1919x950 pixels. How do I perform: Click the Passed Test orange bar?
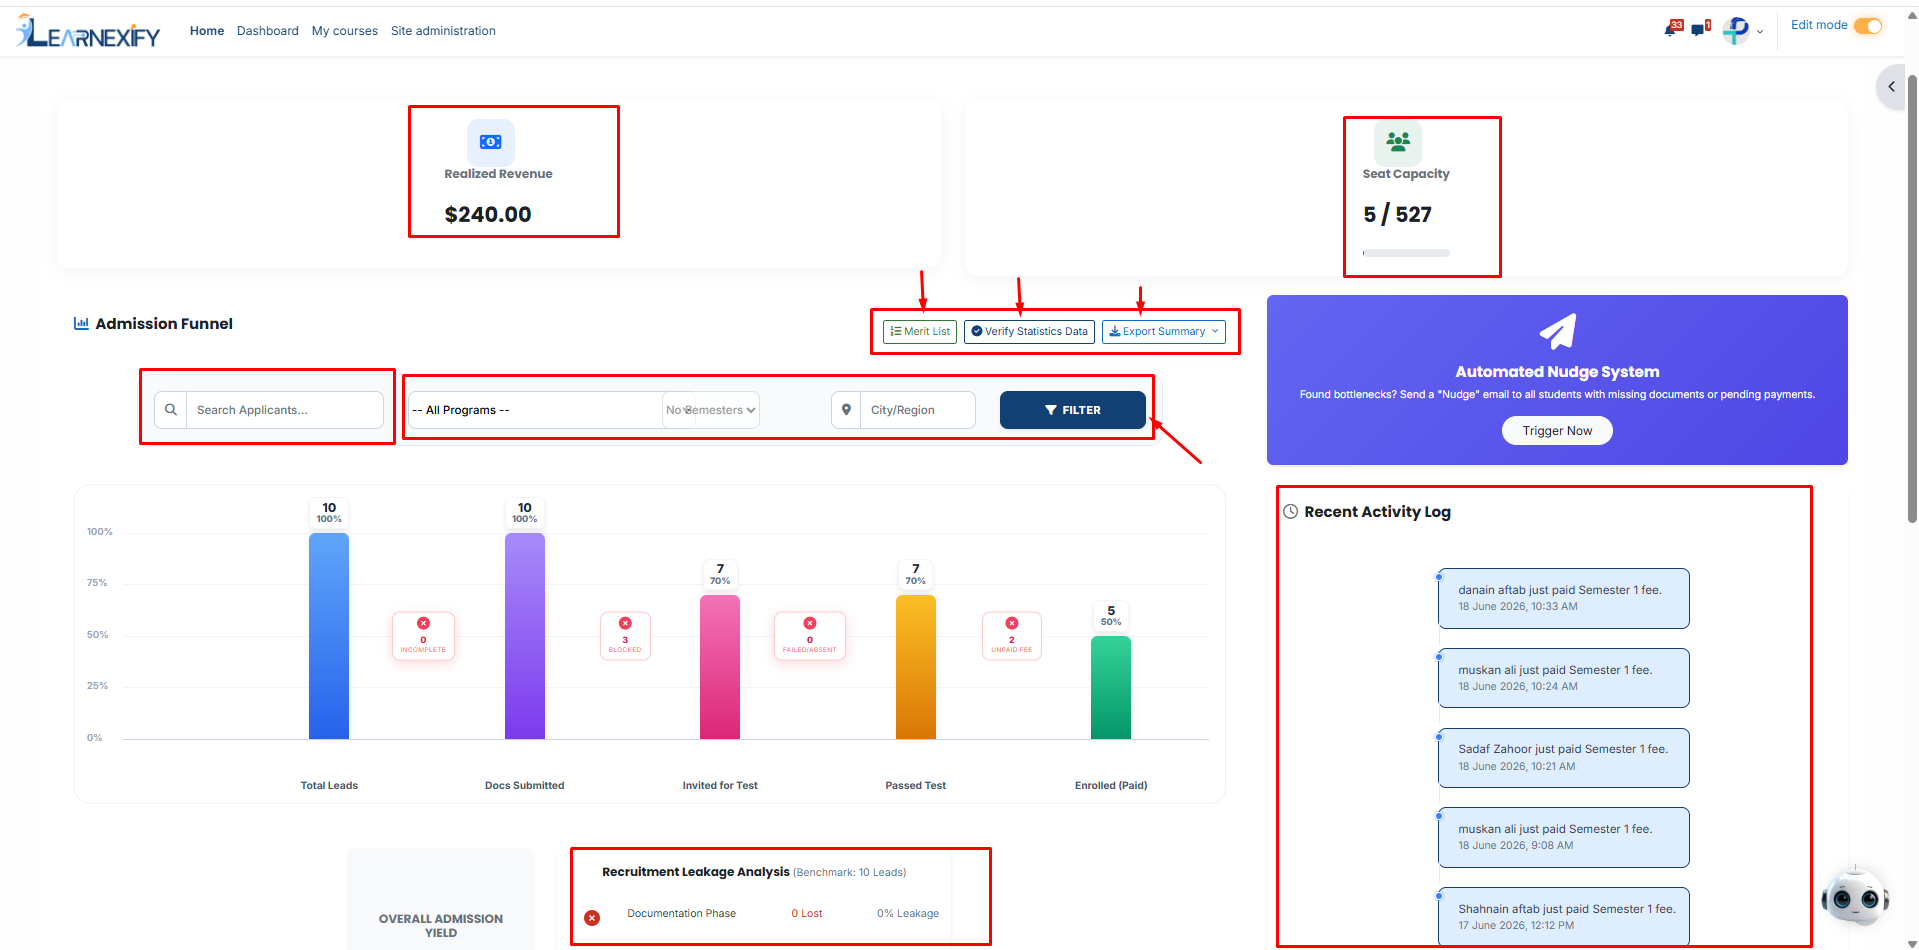coord(916,667)
